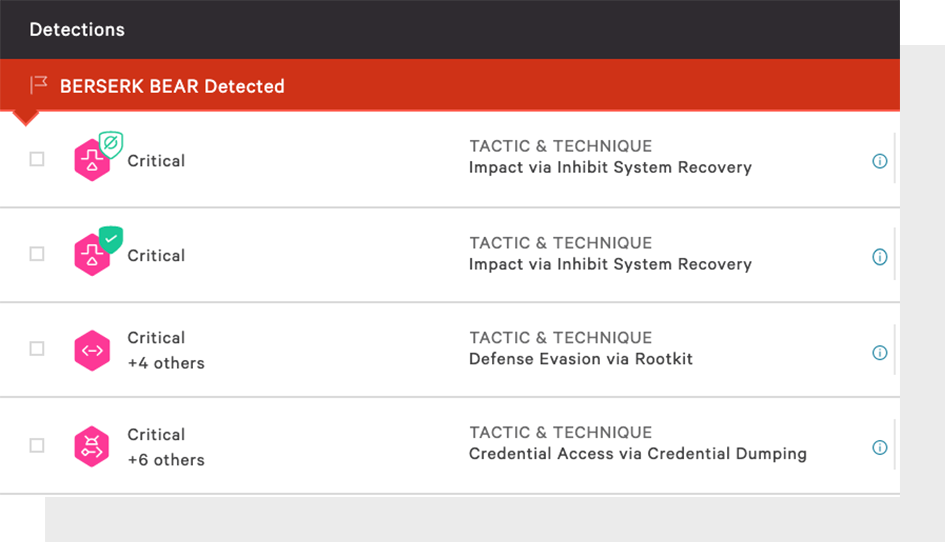Image resolution: width=945 pixels, height=542 pixels.
Task: Open Credential Access via Credential Dumping details
Action: click(638, 453)
